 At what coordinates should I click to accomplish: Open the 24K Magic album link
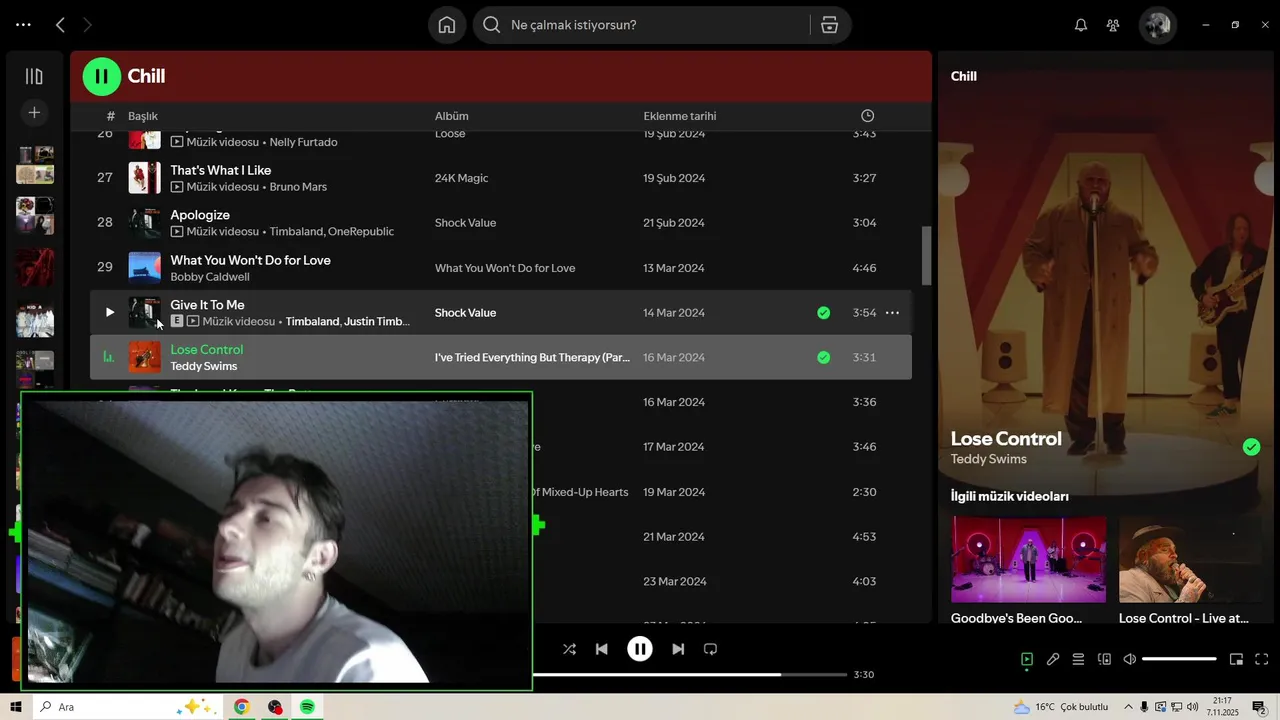pos(462,178)
